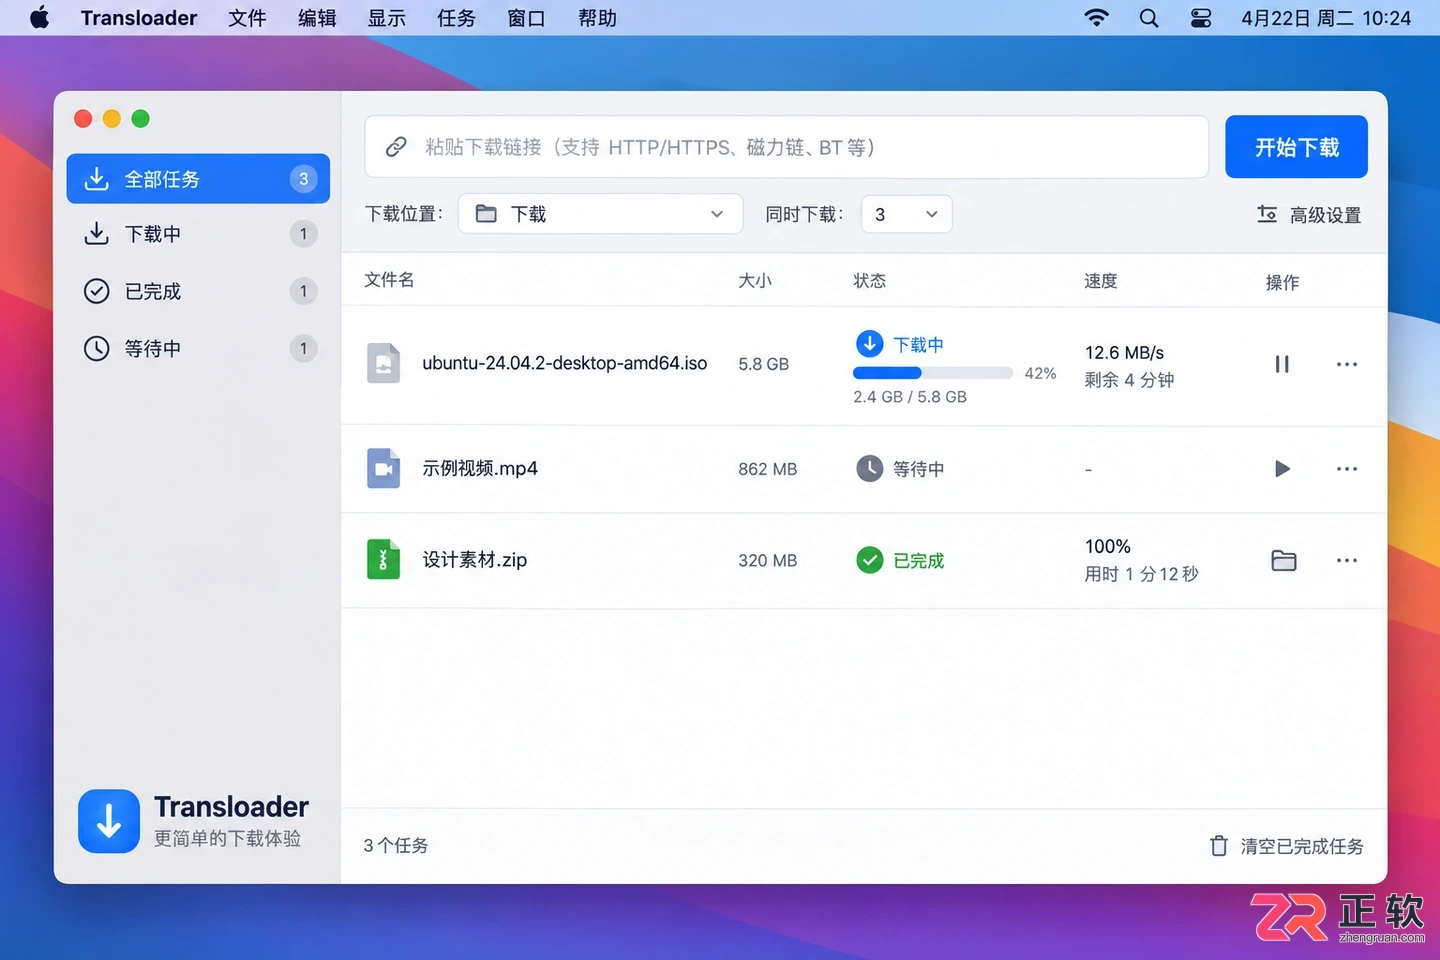Click the link icon in URL field

[x=396, y=147]
